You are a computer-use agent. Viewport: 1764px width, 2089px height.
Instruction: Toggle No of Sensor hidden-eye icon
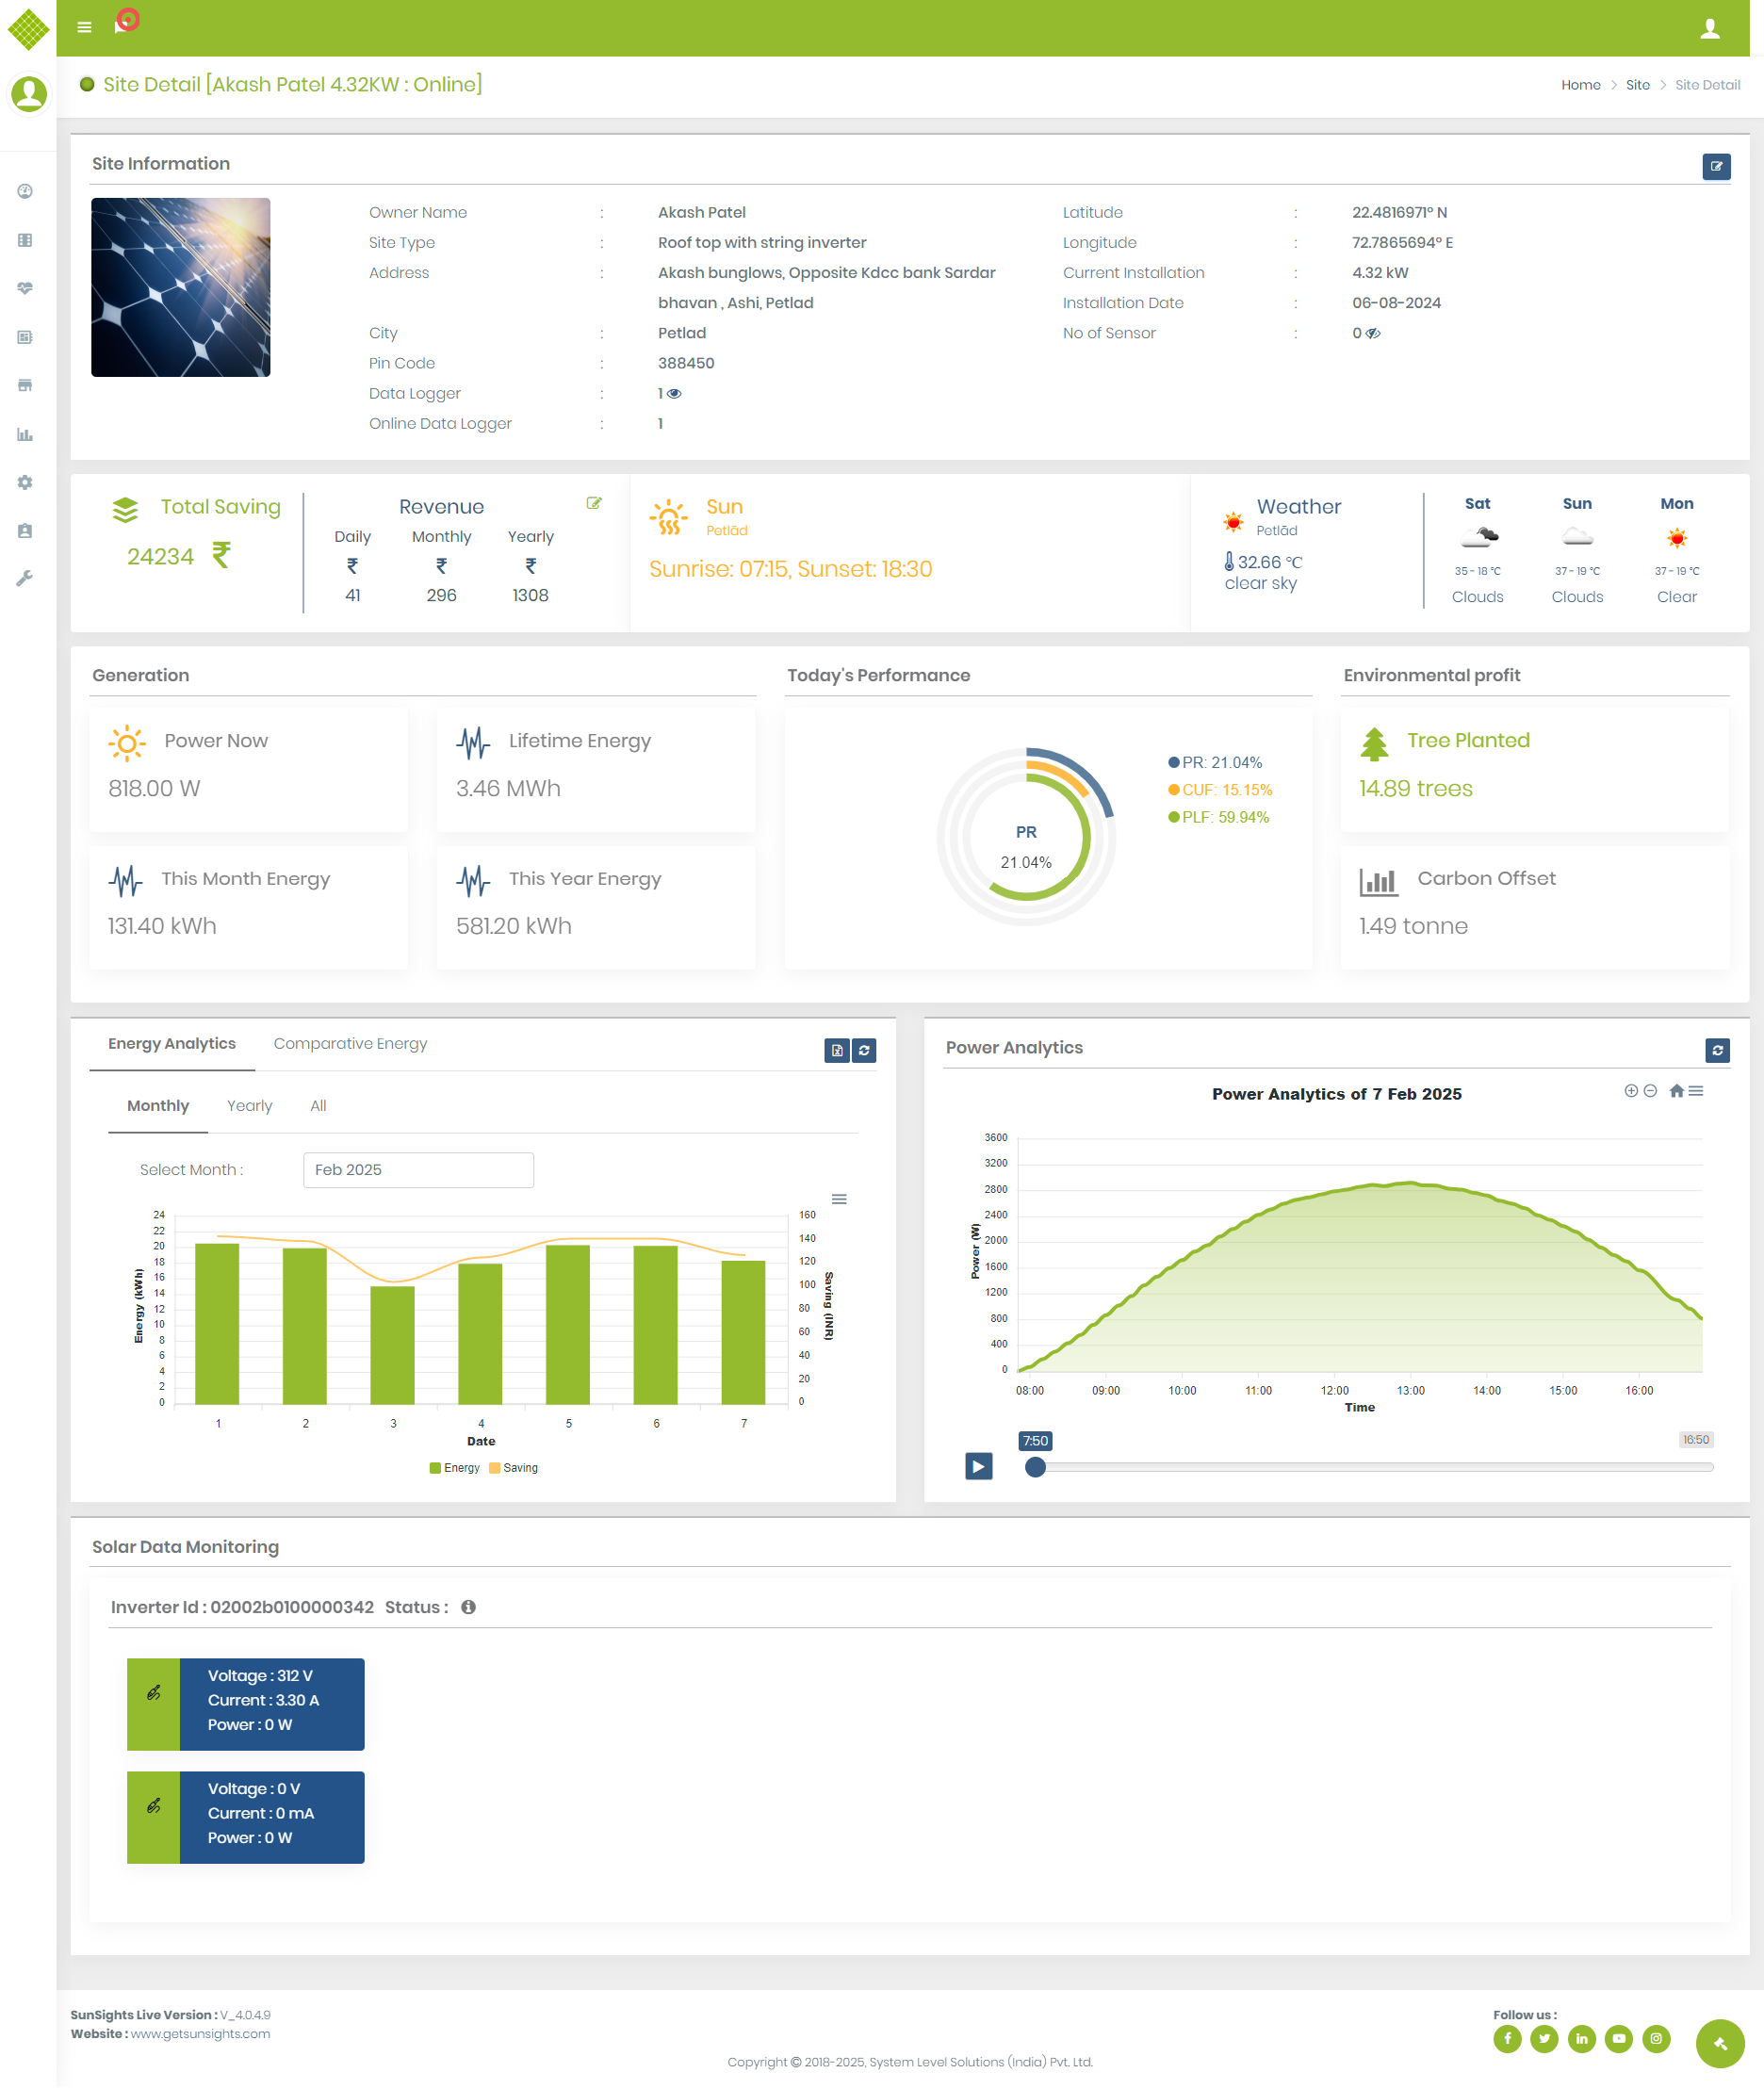point(1373,334)
